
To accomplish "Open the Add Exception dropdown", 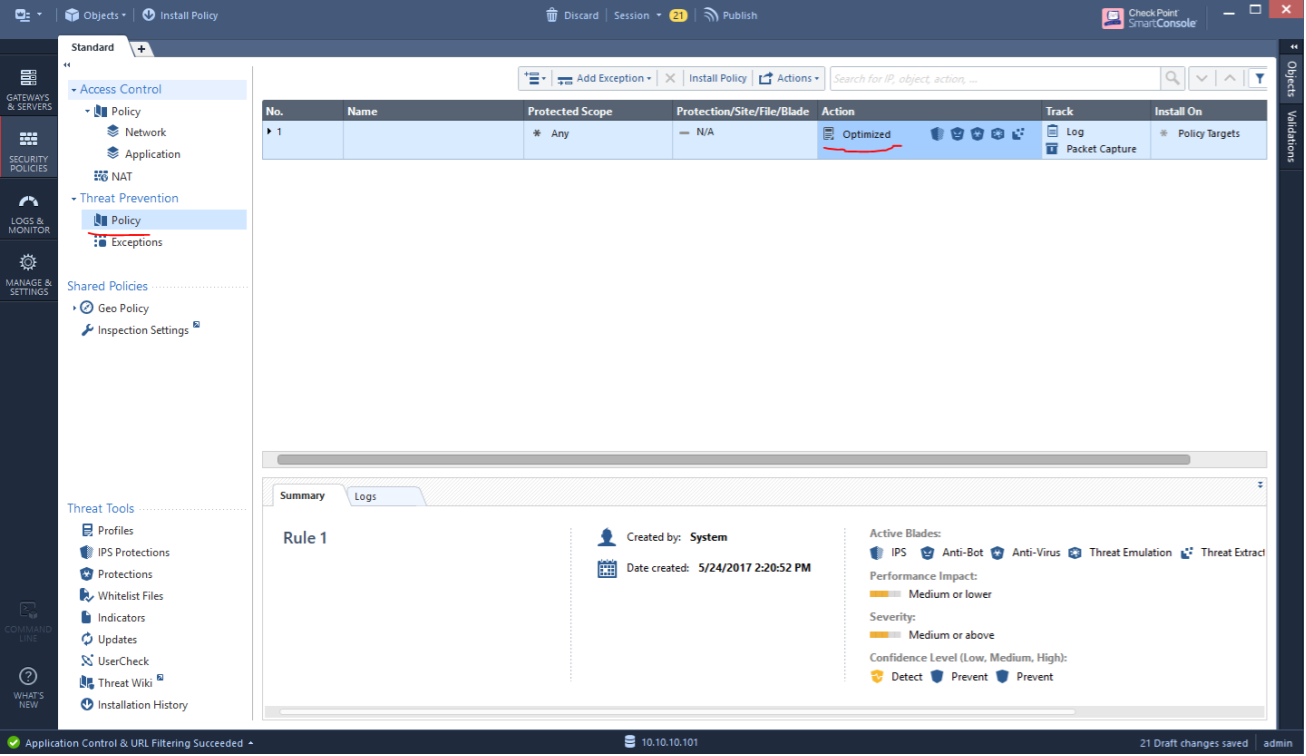I will 604,78.
